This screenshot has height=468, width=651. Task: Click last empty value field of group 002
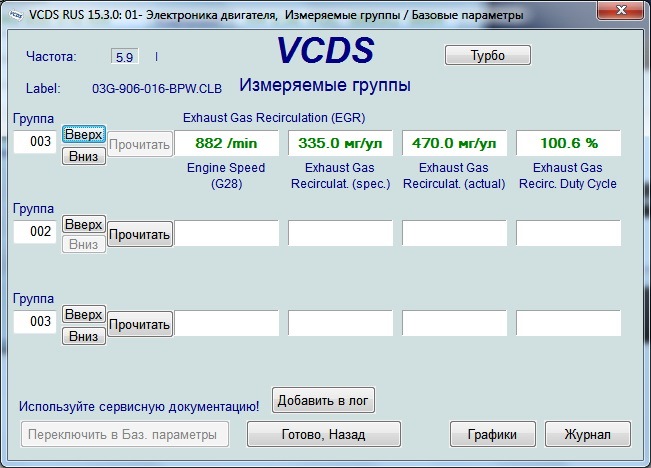point(568,233)
